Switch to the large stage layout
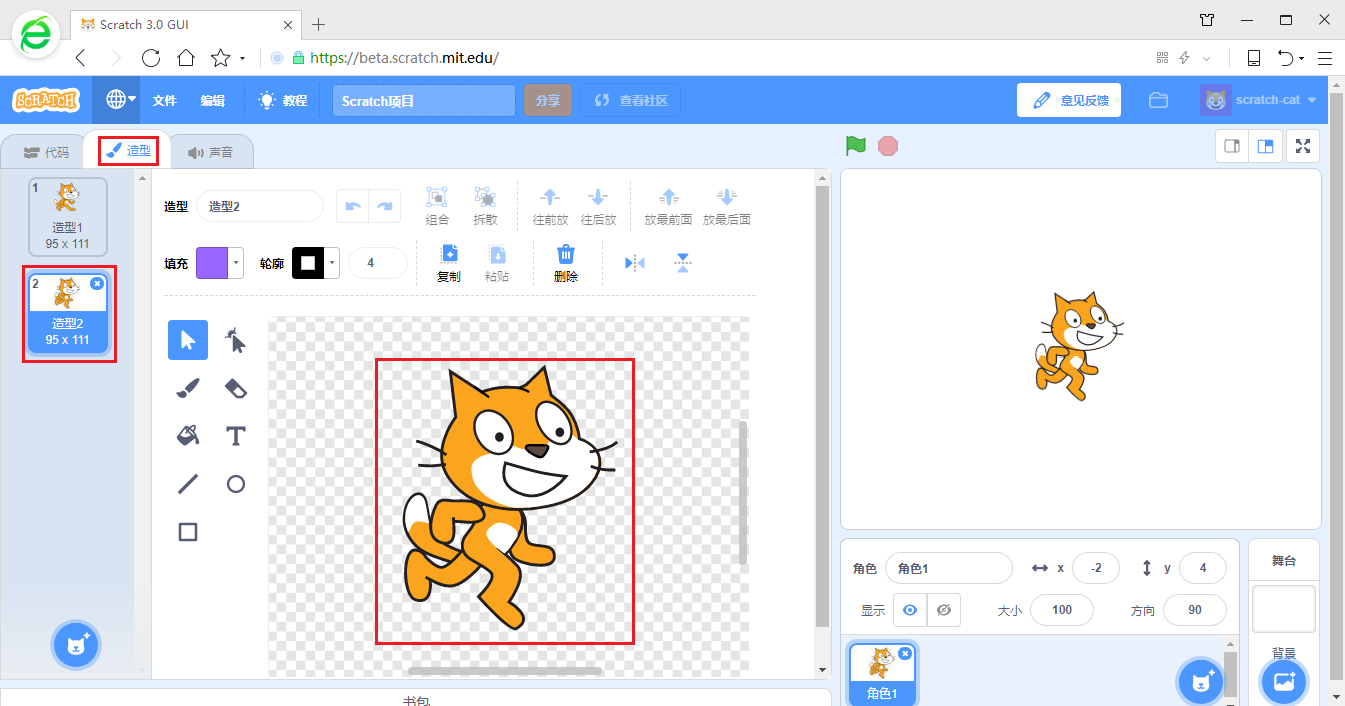The width and height of the screenshot is (1345, 706). point(1265,146)
